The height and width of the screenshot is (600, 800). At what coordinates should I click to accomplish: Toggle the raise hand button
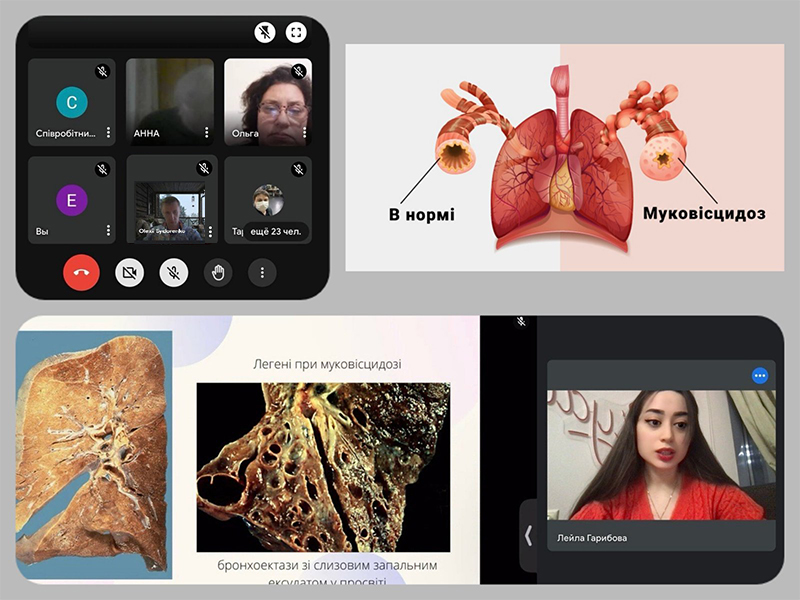pos(218,272)
